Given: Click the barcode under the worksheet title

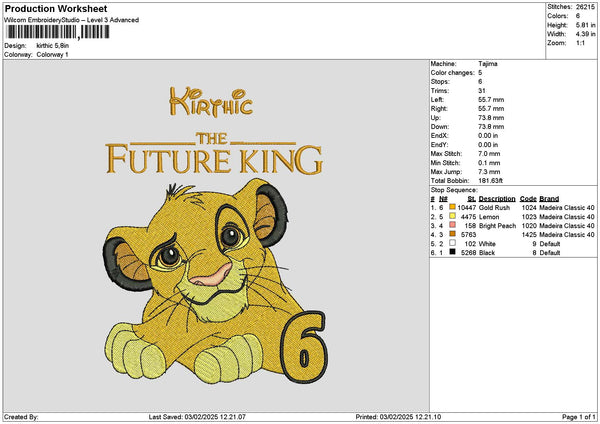Looking at the screenshot, I should (x=58, y=32).
